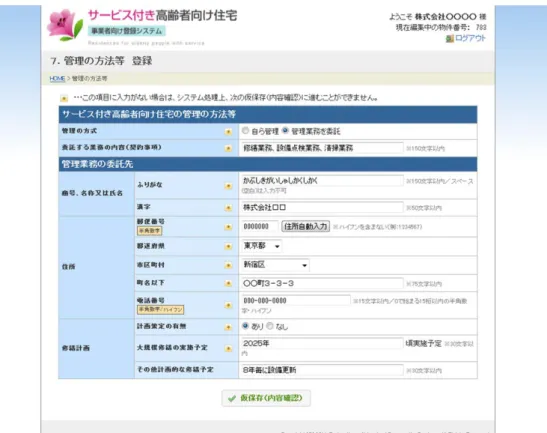
Task: Click the azalea flower logo in the header
Action: coord(65,24)
